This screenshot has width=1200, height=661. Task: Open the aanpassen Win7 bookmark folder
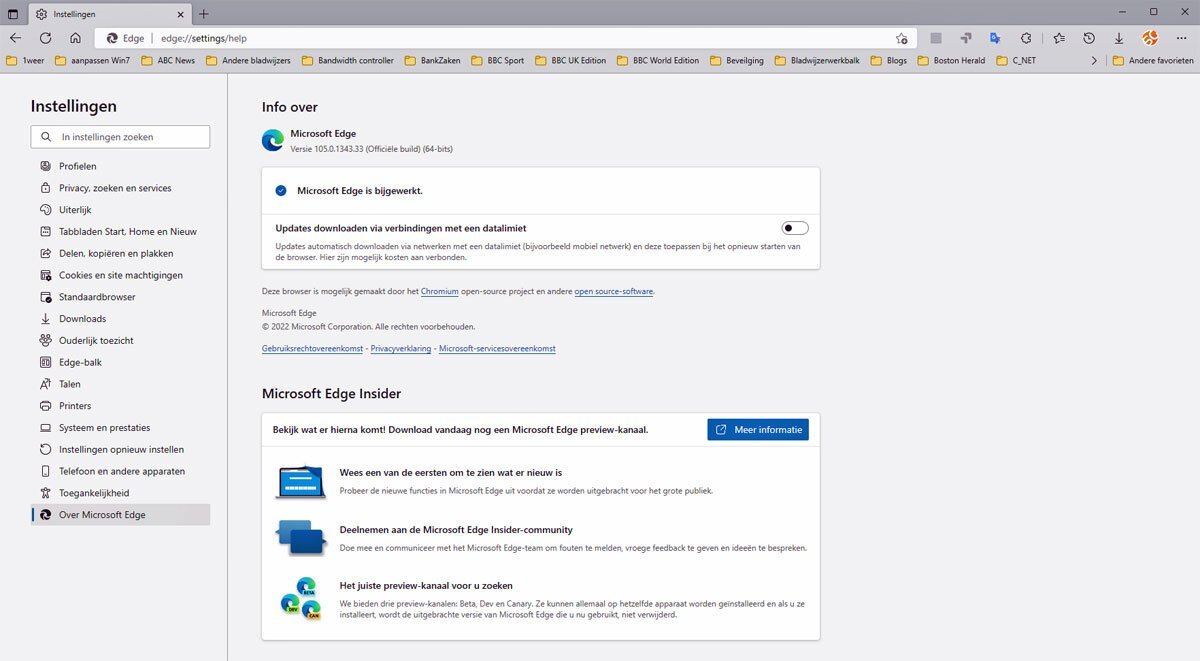pos(92,60)
